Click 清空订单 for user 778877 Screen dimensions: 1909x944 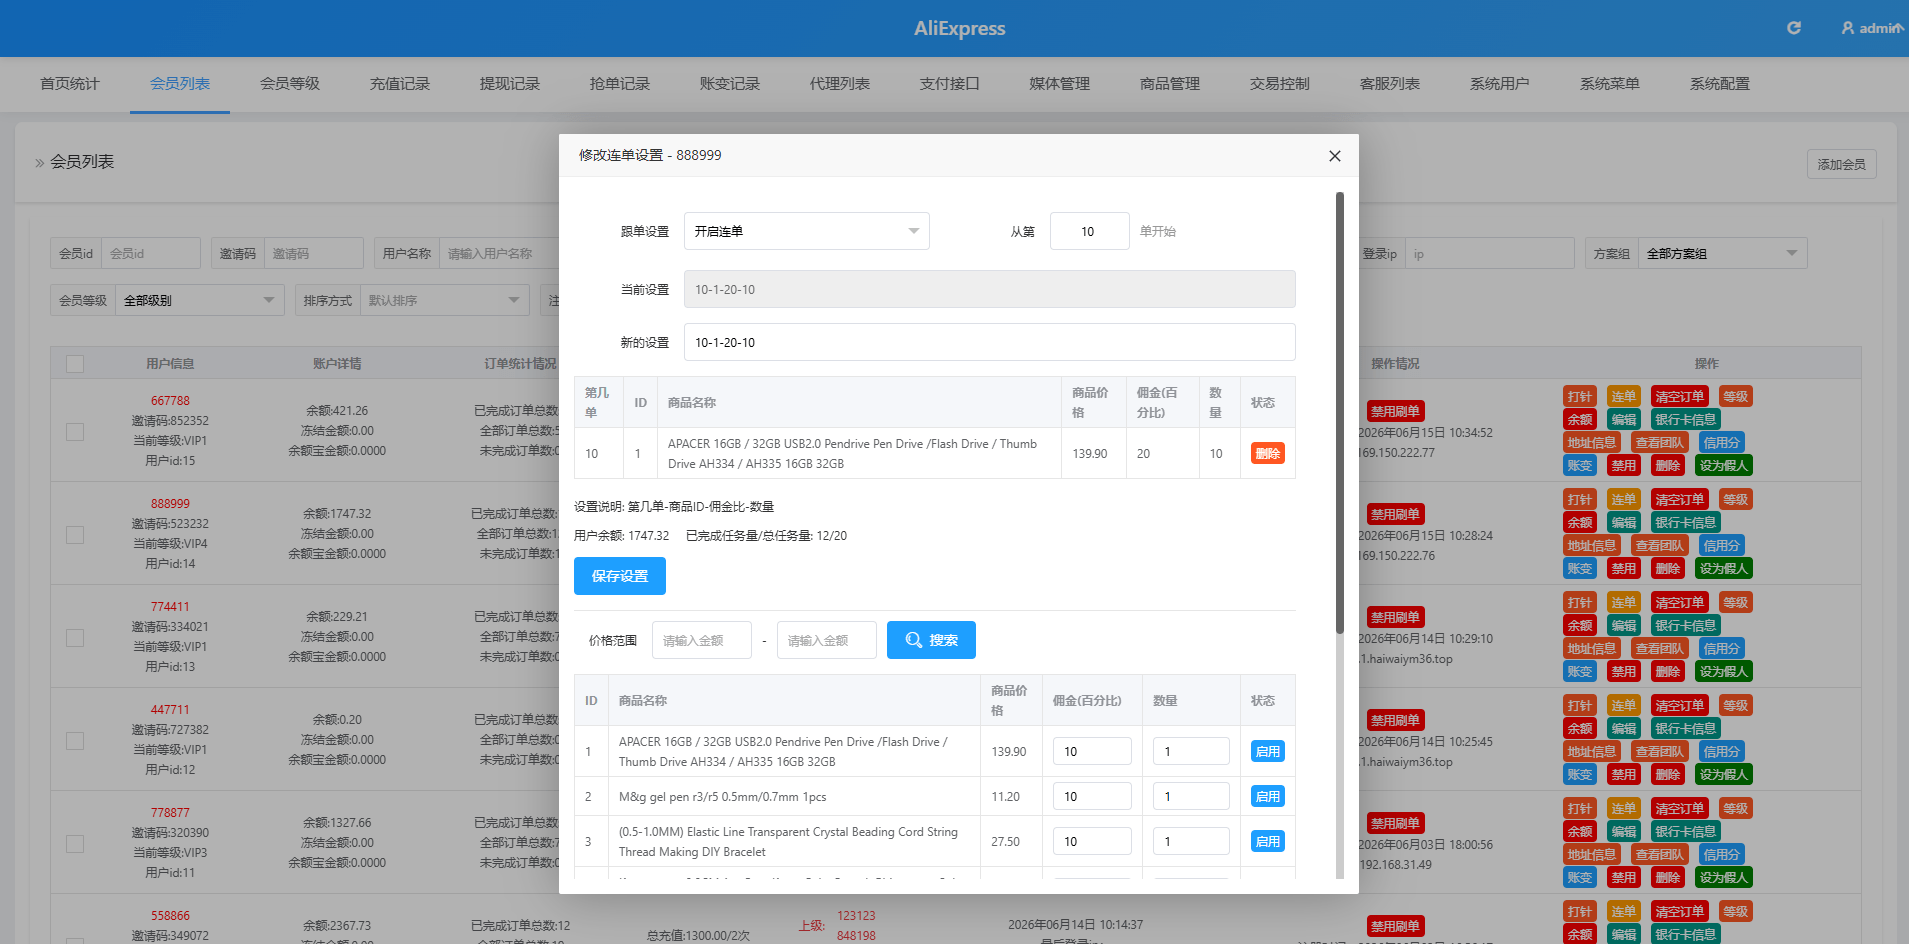click(1680, 809)
